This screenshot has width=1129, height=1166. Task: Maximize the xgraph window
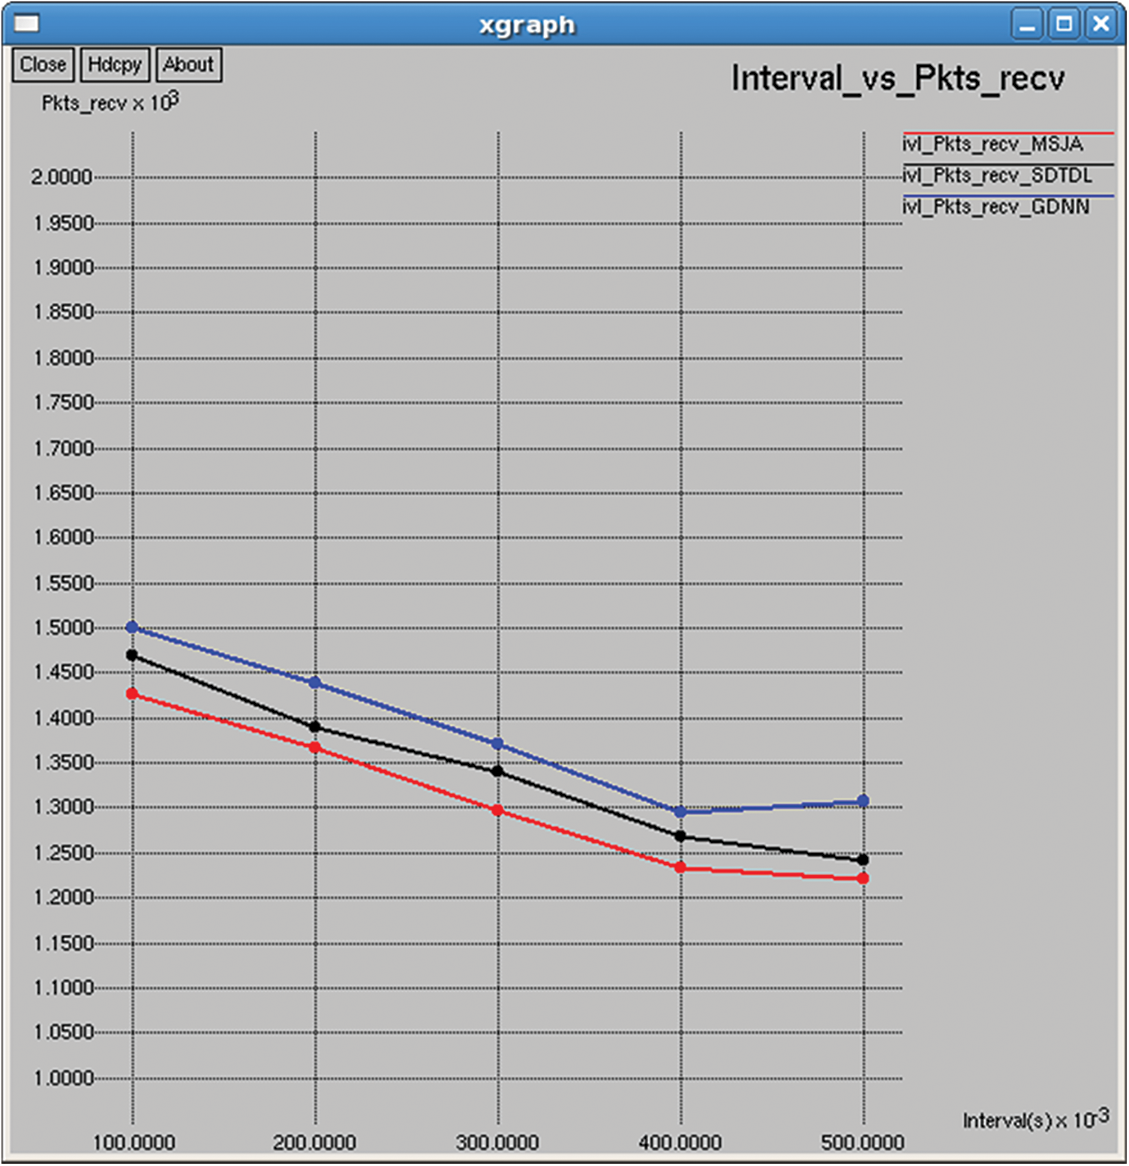click(1064, 24)
